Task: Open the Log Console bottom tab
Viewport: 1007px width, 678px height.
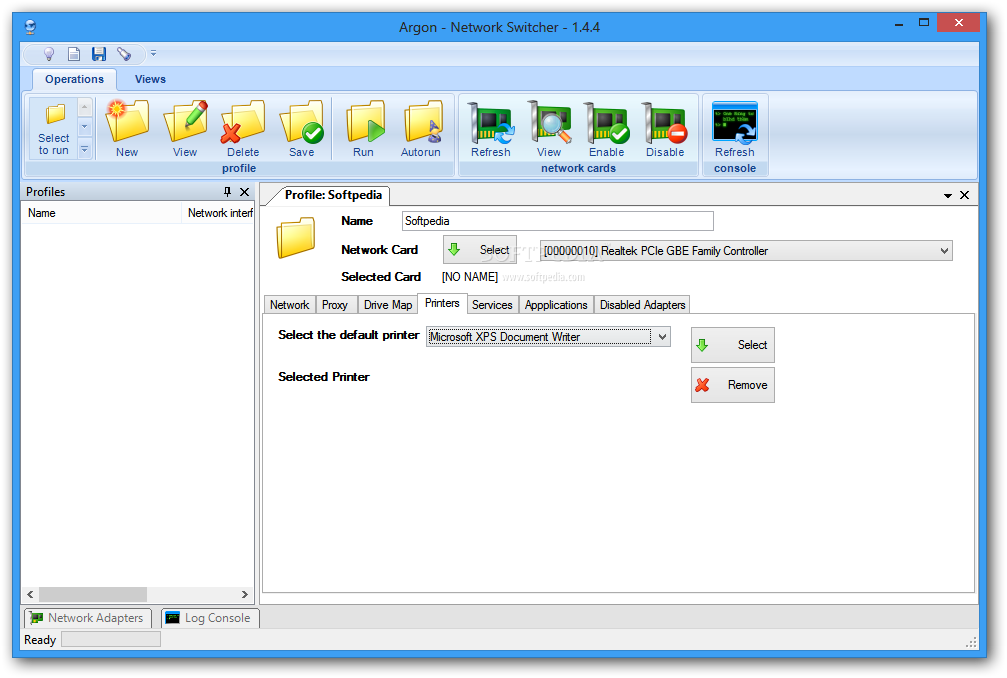Action: [x=210, y=618]
